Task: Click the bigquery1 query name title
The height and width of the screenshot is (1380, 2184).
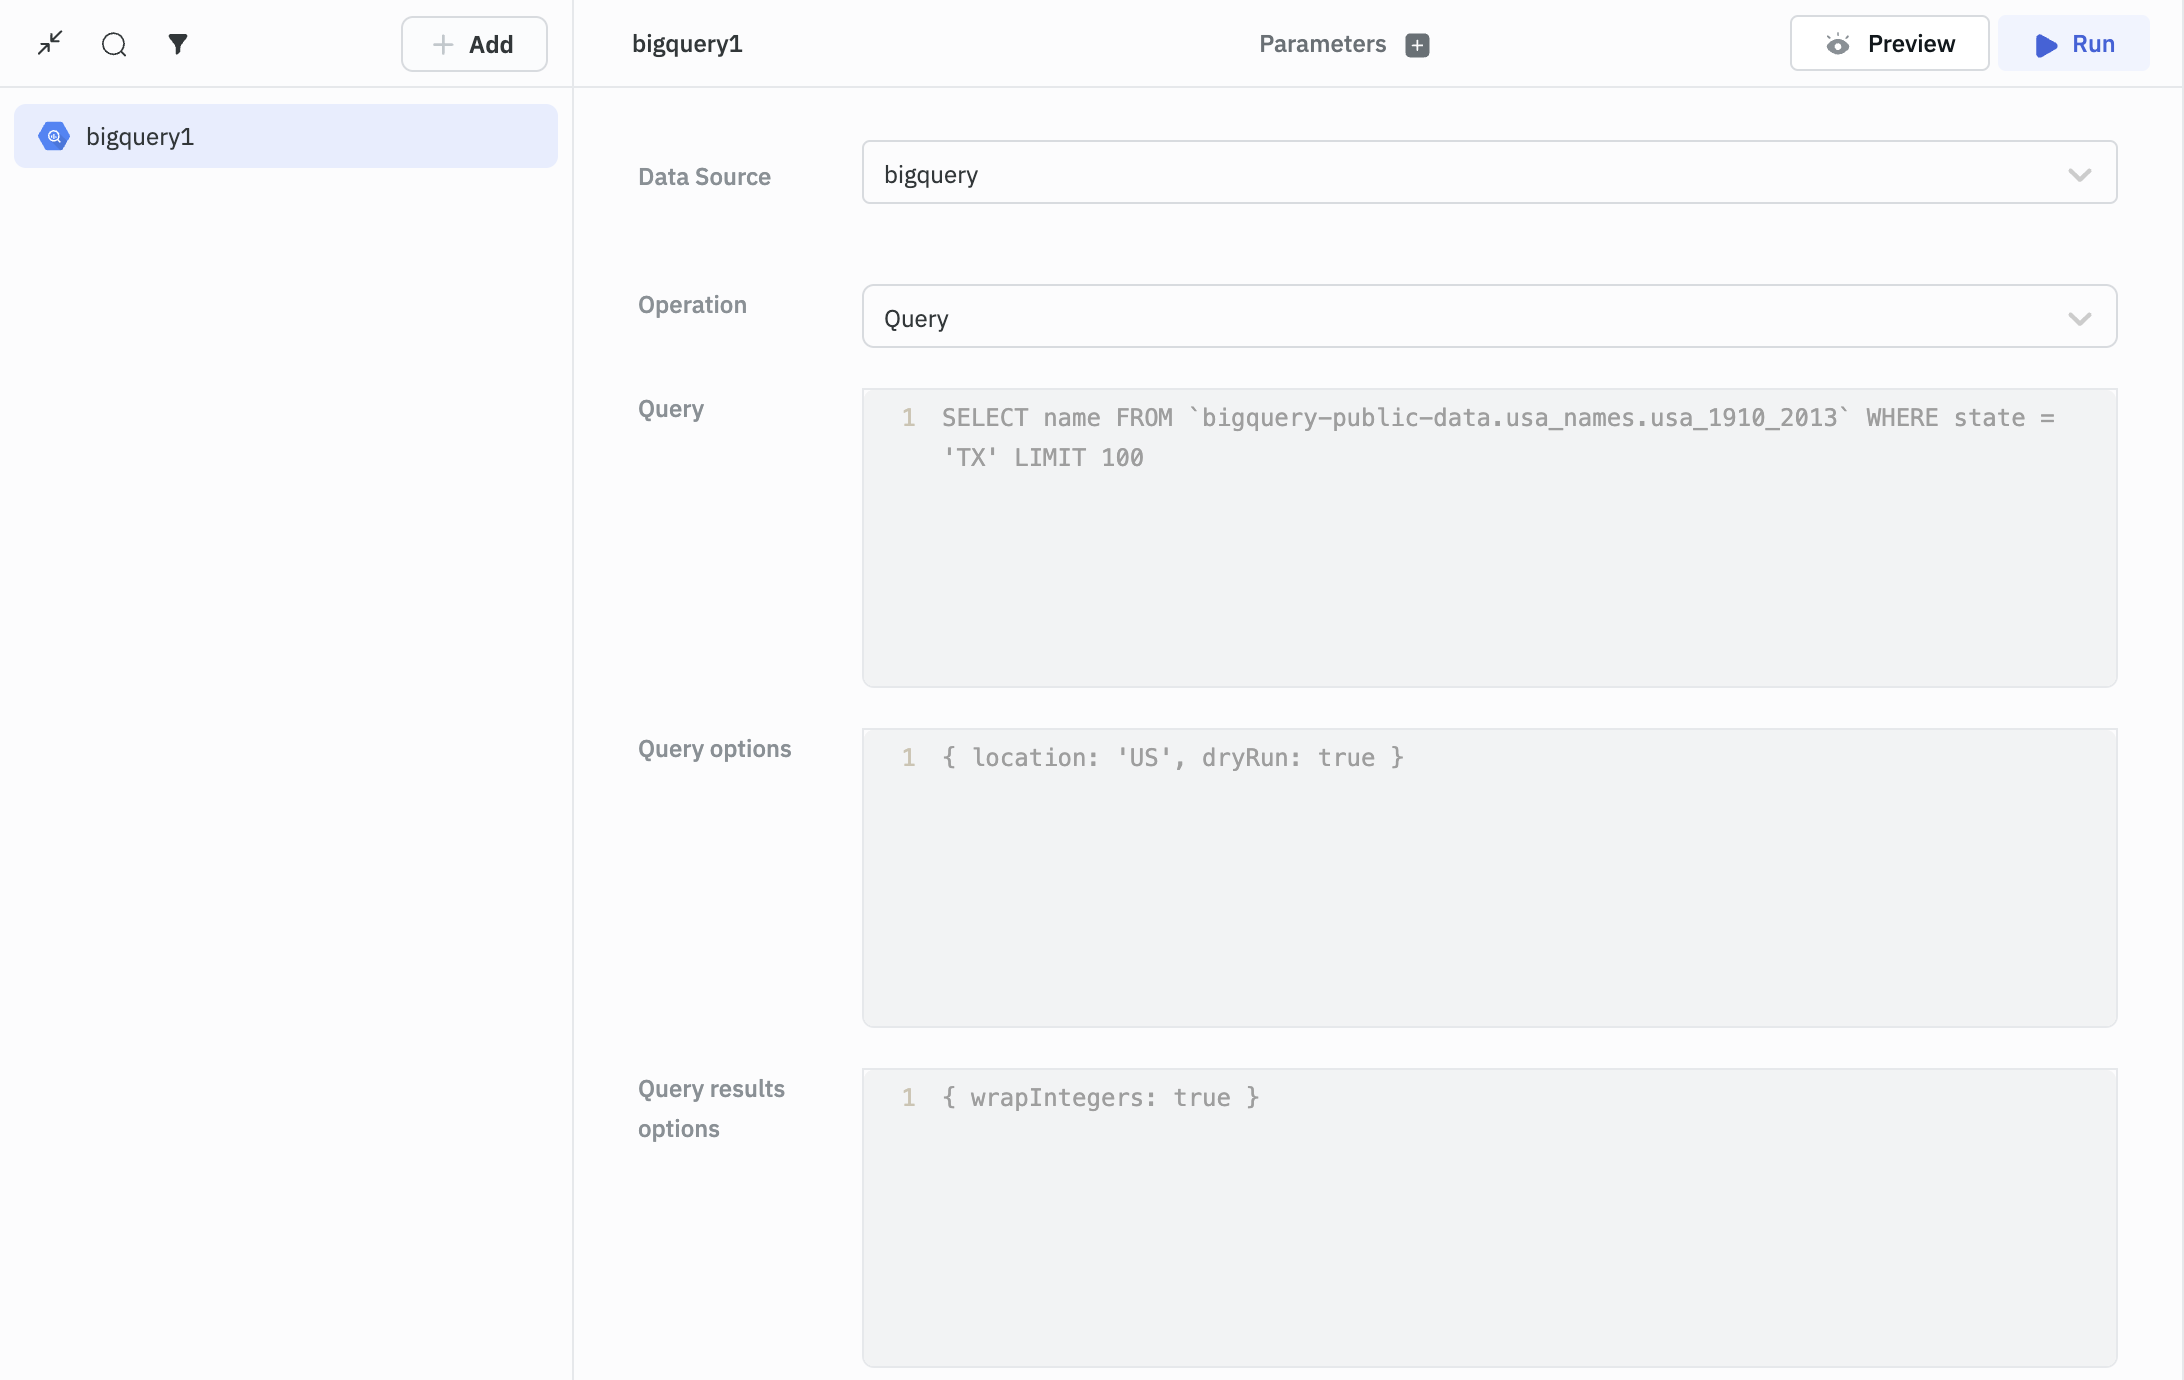Action: [687, 44]
